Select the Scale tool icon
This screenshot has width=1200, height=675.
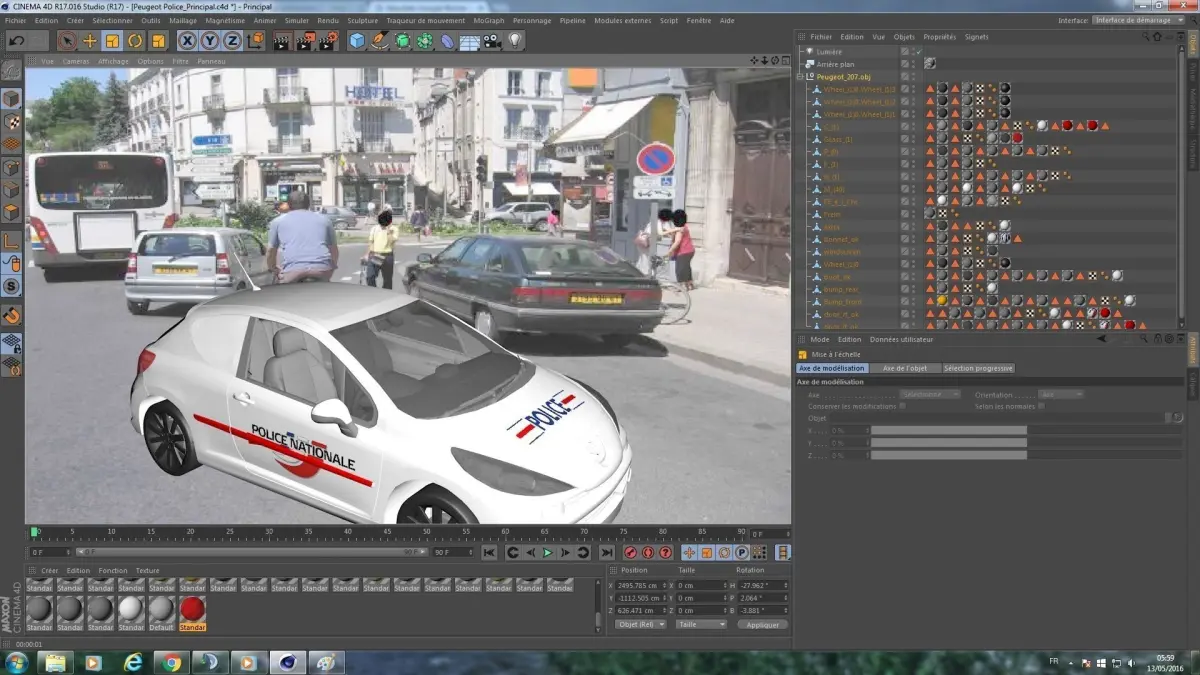coord(113,41)
